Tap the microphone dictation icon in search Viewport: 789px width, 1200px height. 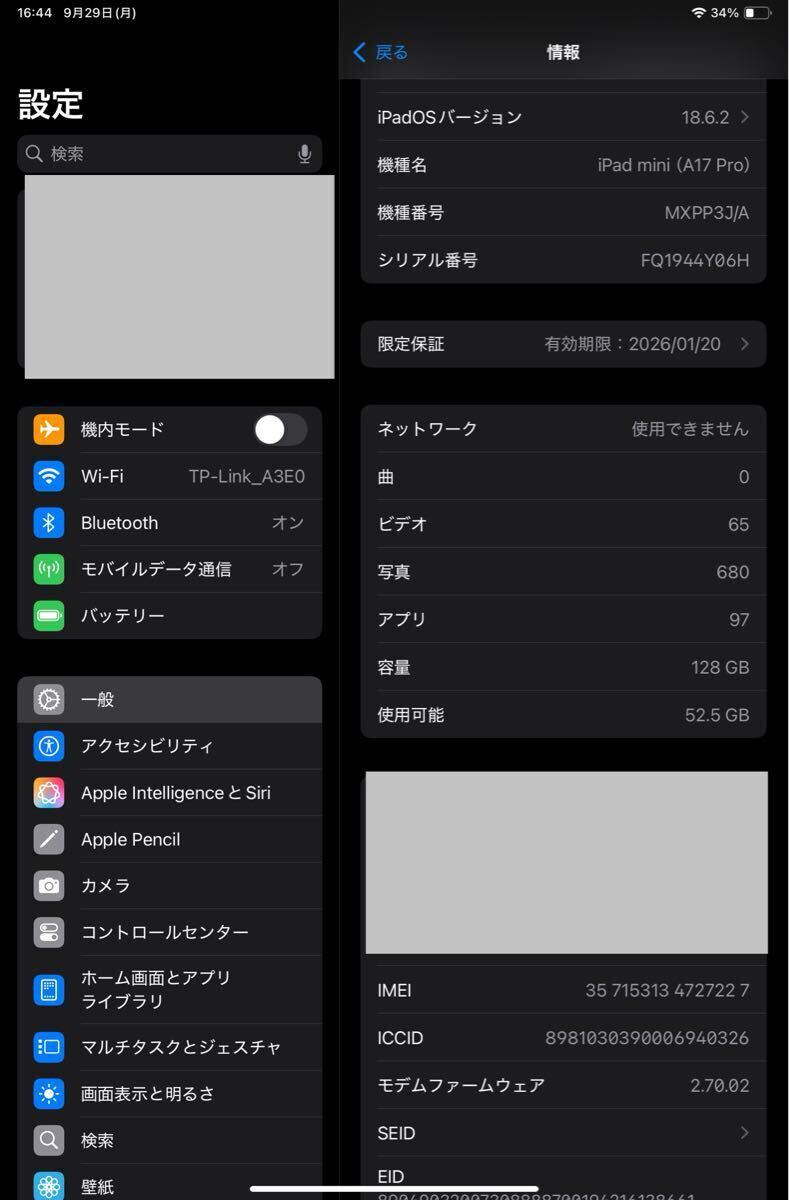tap(304, 154)
